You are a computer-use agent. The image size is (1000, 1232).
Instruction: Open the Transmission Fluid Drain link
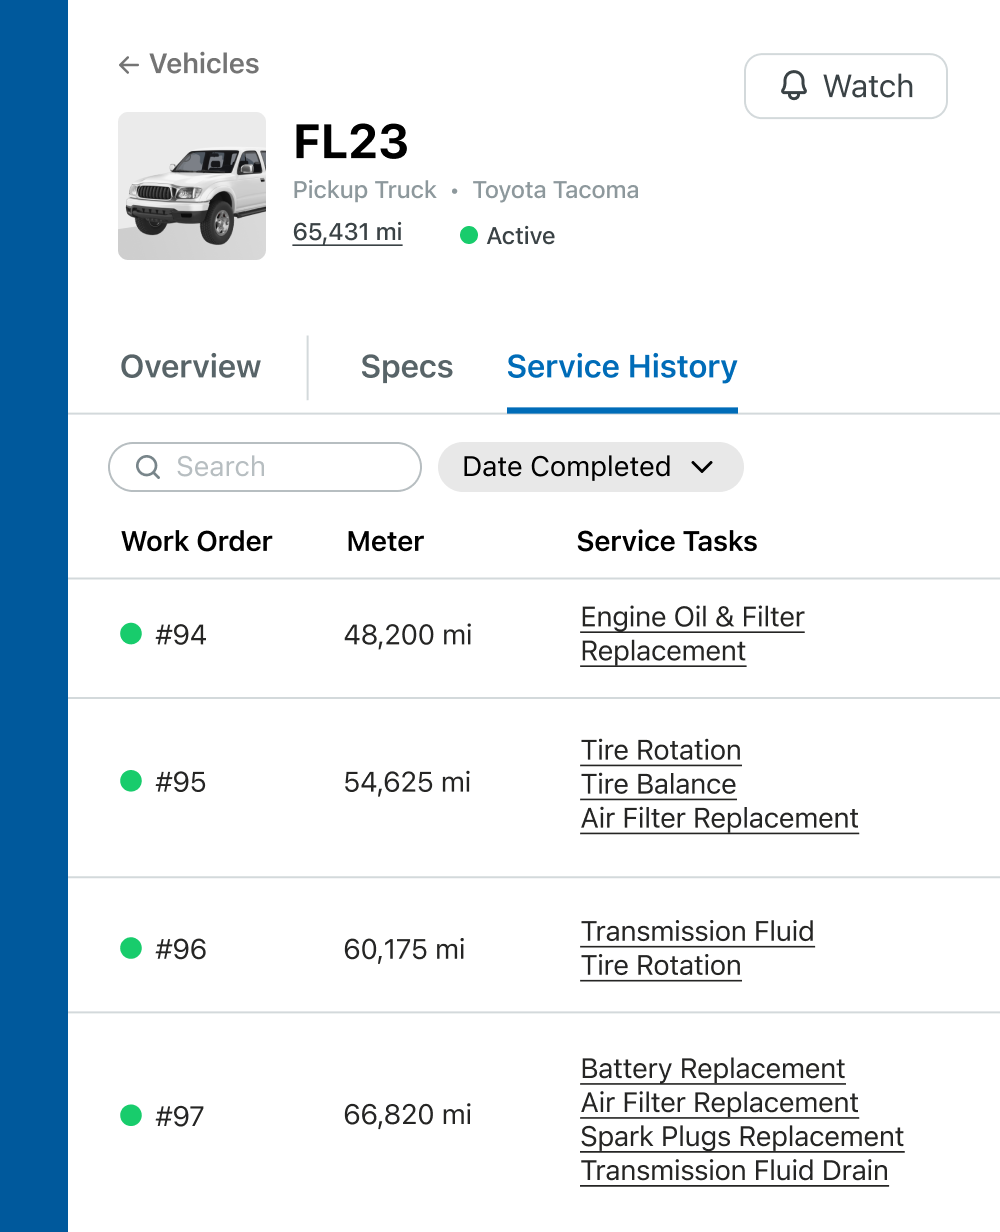click(734, 1171)
